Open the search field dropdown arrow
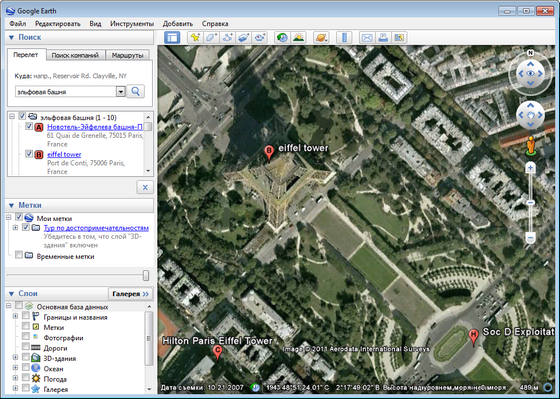 tap(121, 92)
